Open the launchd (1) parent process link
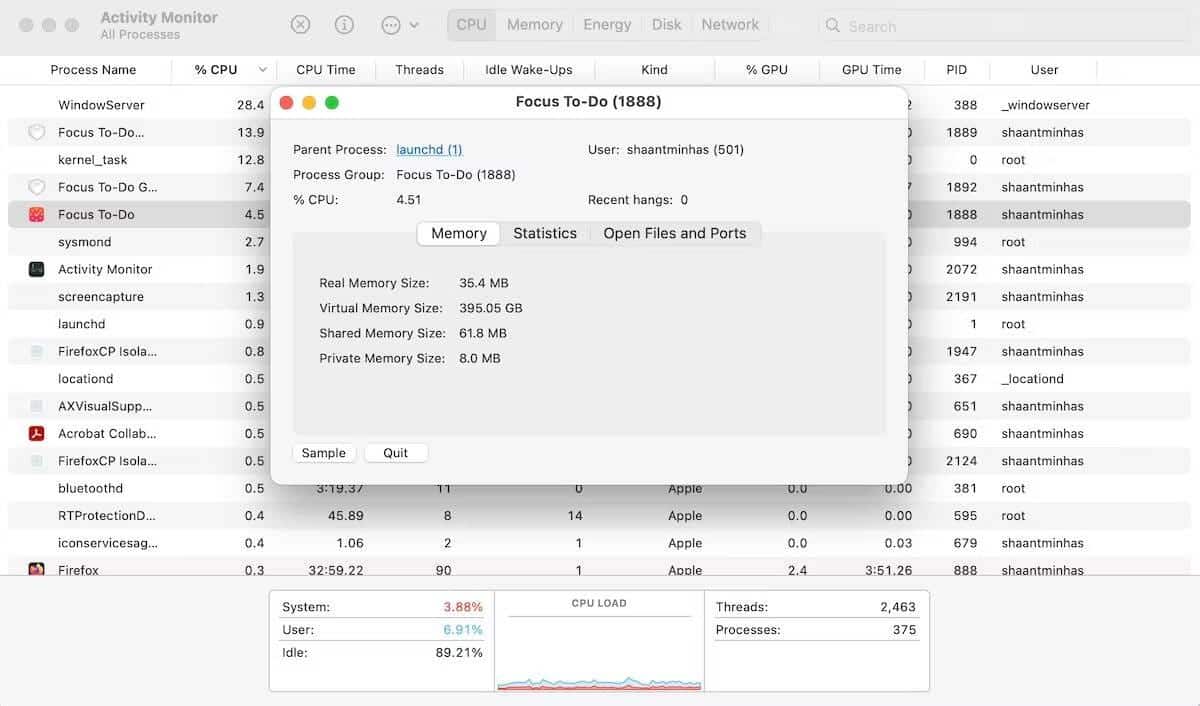The width and height of the screenshot is (1200, 706). click(x=429, y=149)
